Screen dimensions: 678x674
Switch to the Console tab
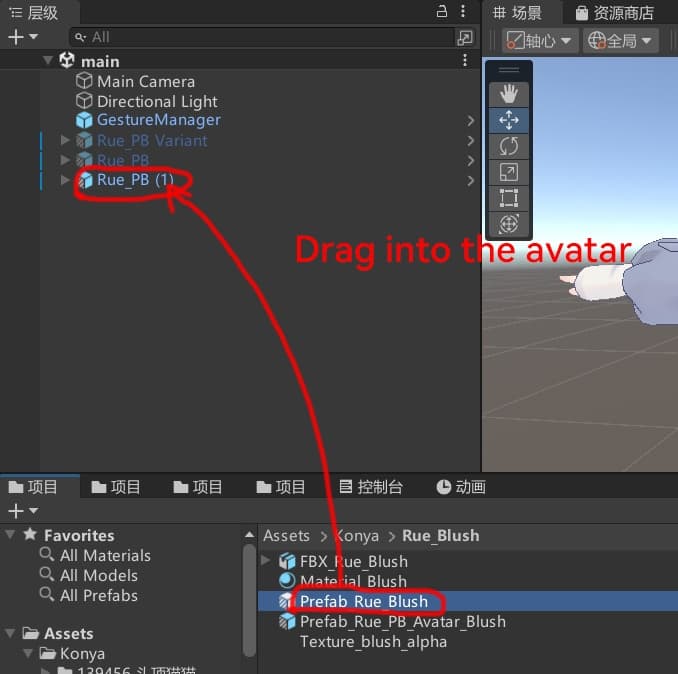(370, 487)
